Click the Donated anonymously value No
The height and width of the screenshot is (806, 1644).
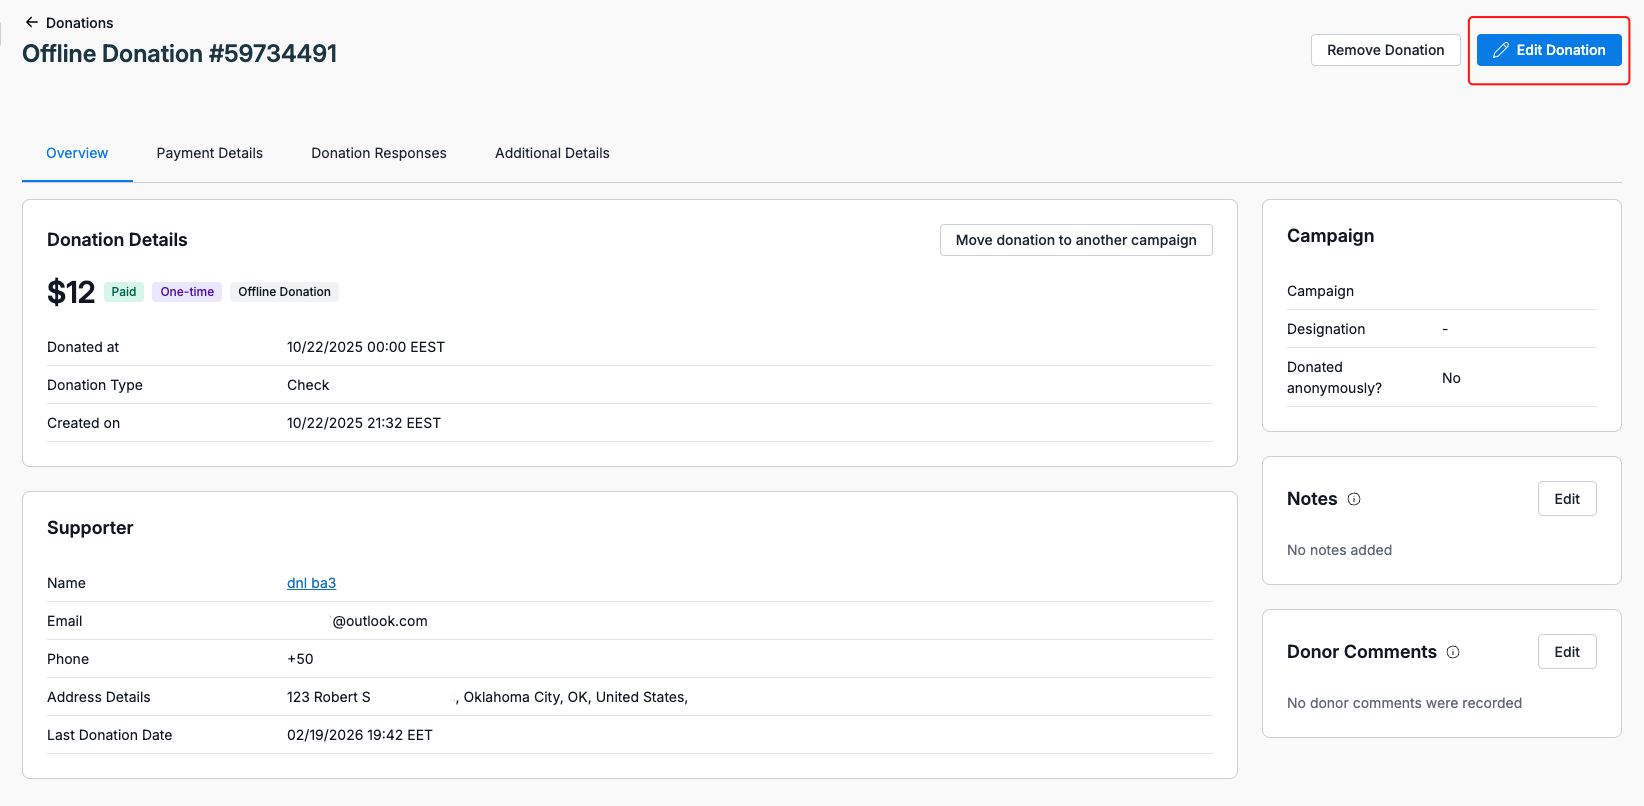point(1451,378)
